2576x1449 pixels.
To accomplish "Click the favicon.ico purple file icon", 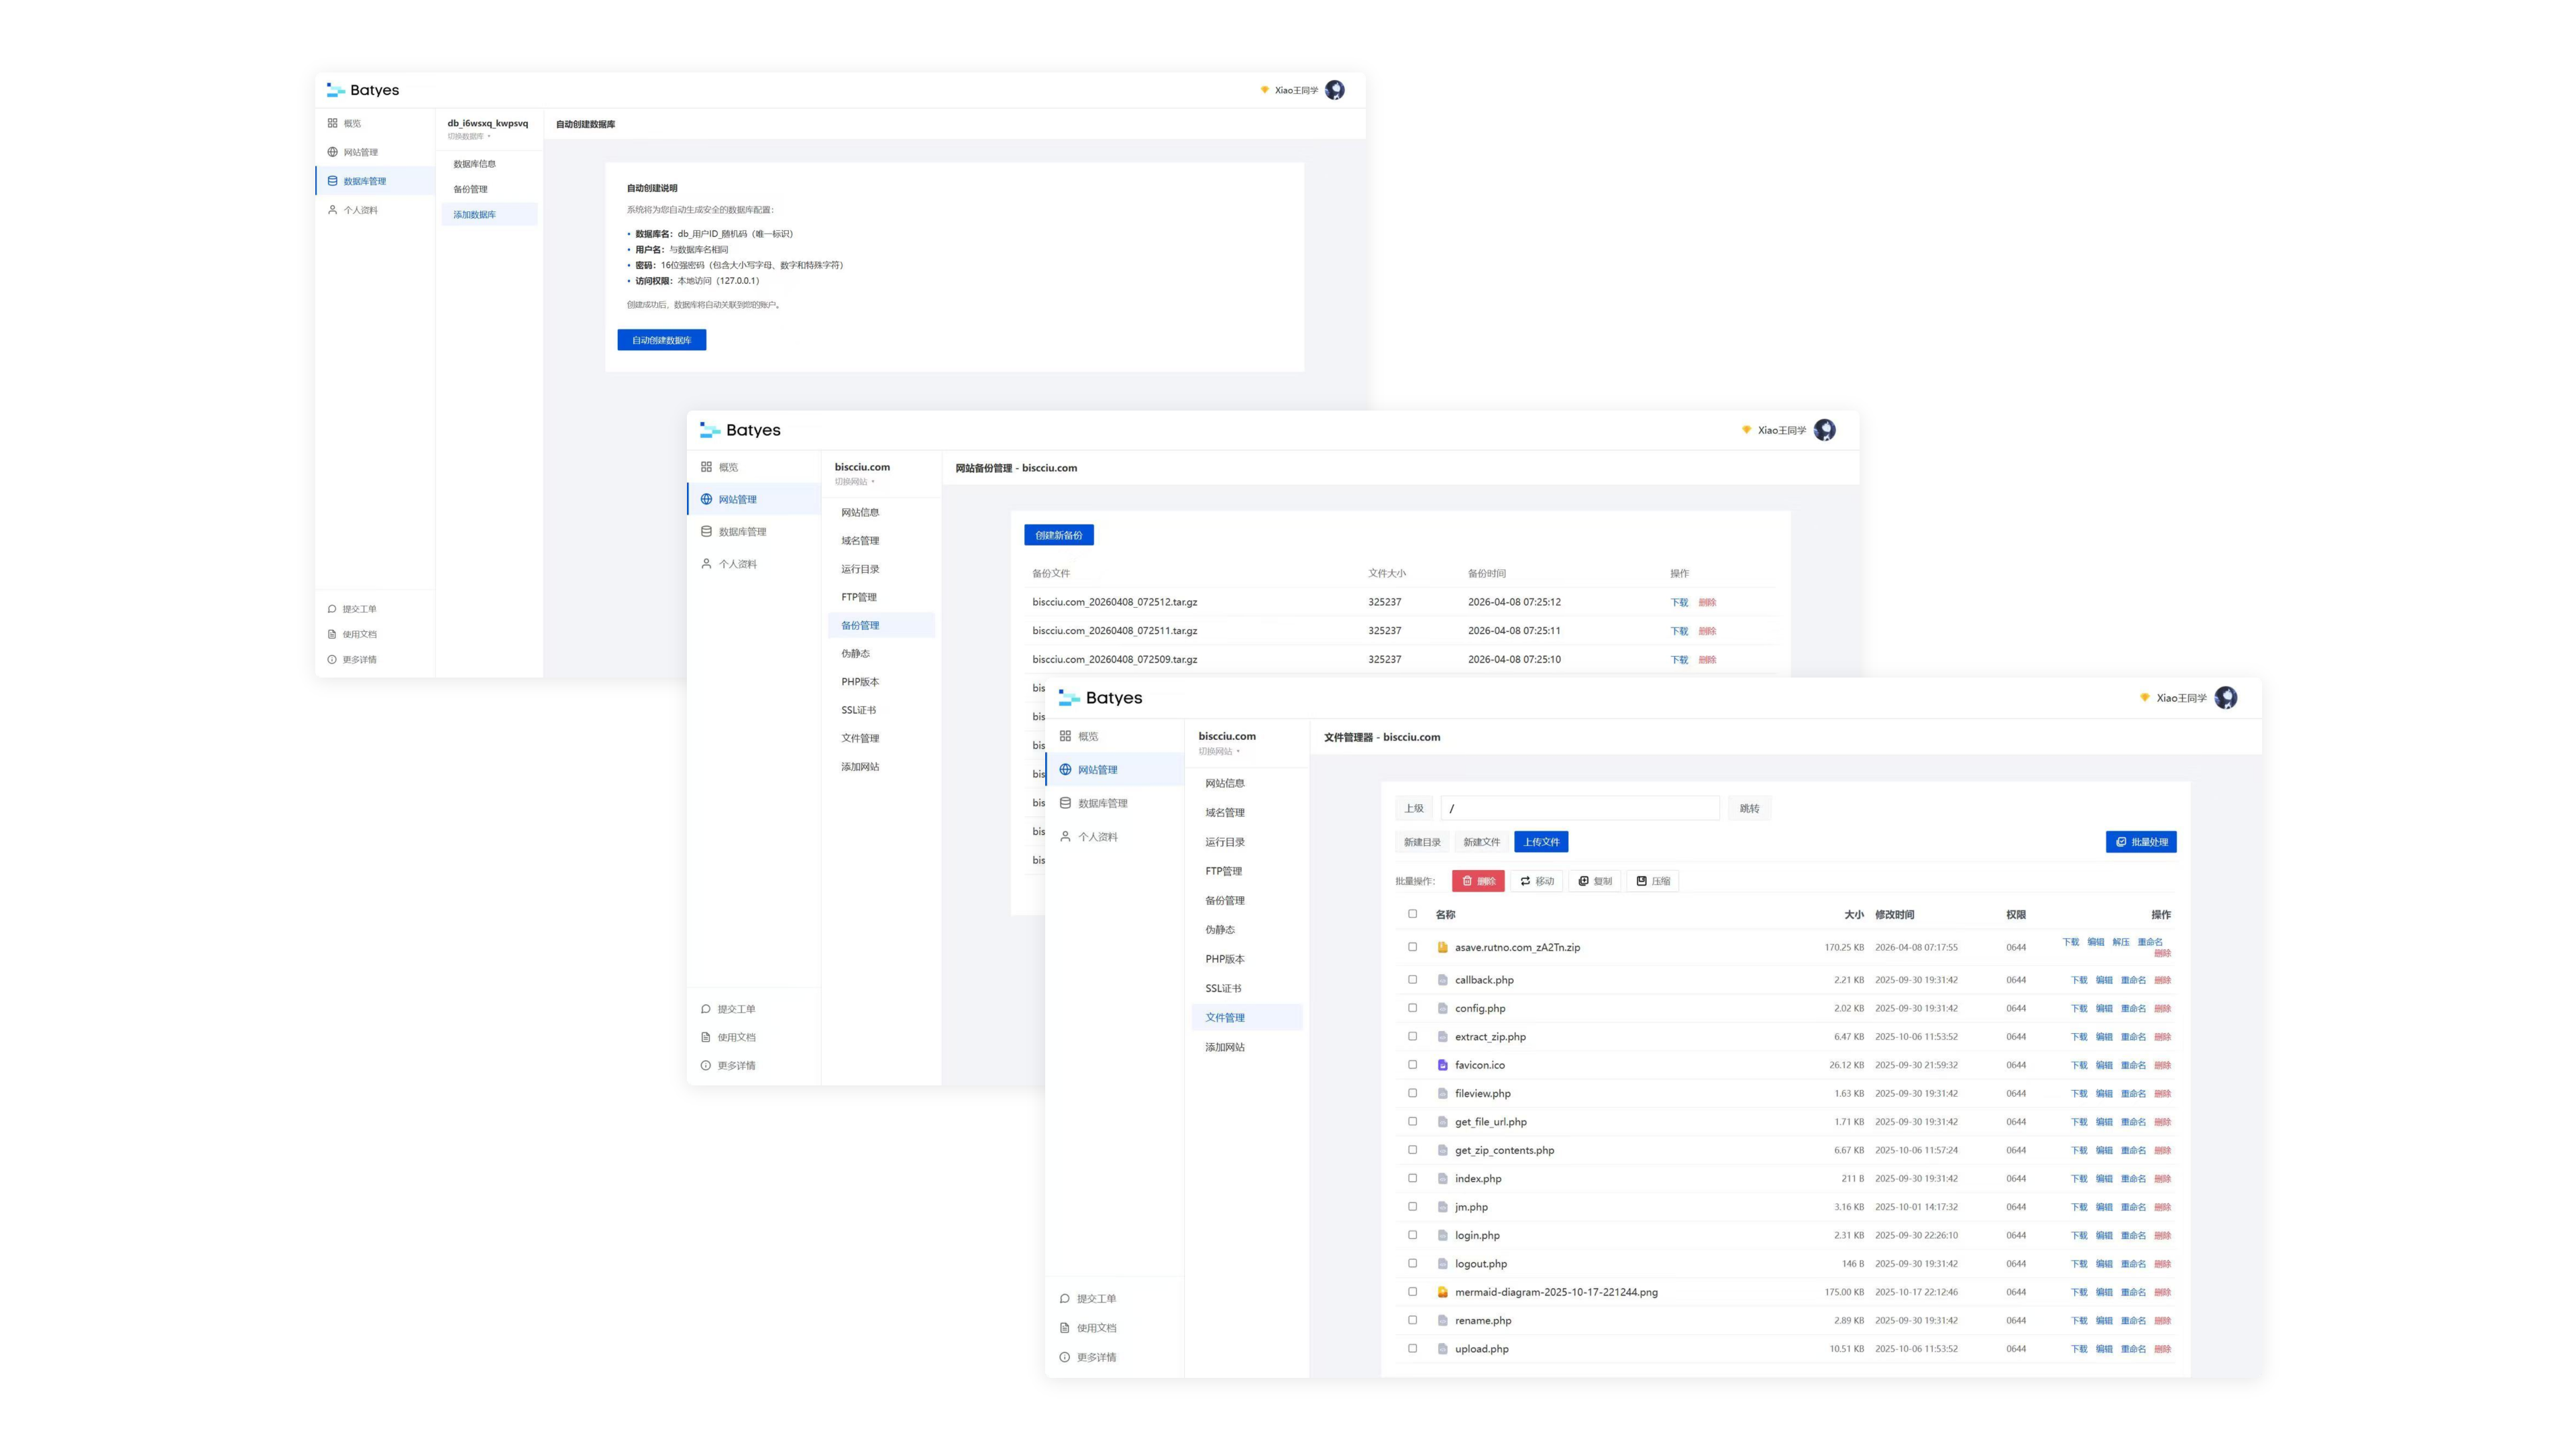I will coord(1442,1065).
